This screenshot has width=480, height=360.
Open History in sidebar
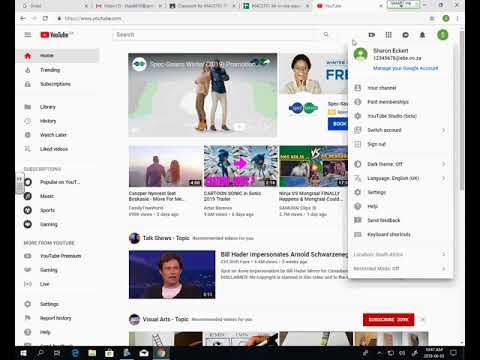pyautogui.click(x=57, y=121)
